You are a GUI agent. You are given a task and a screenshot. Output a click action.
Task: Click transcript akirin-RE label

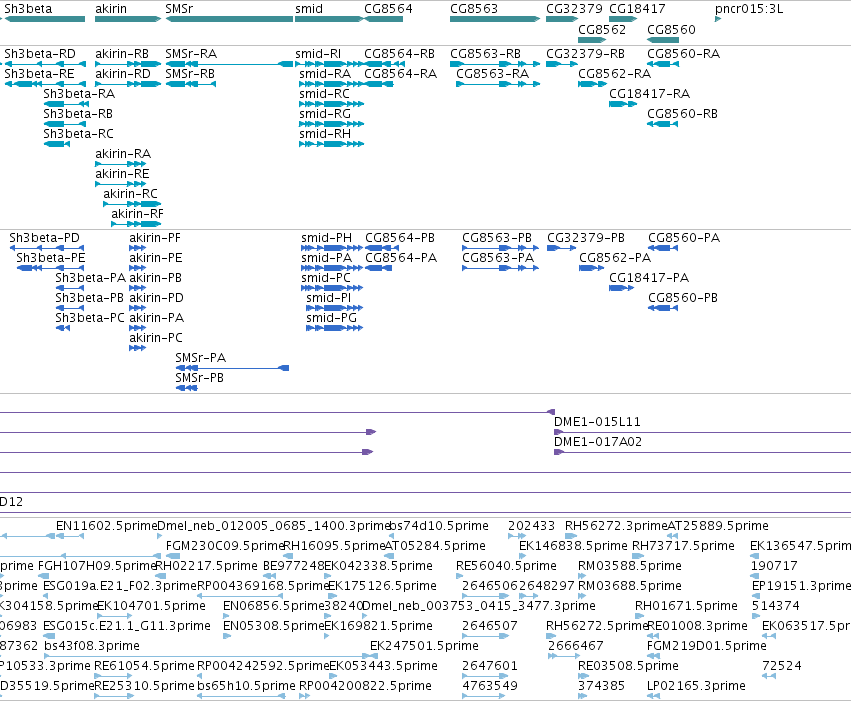pyautogui.click(x=122, y=174)
